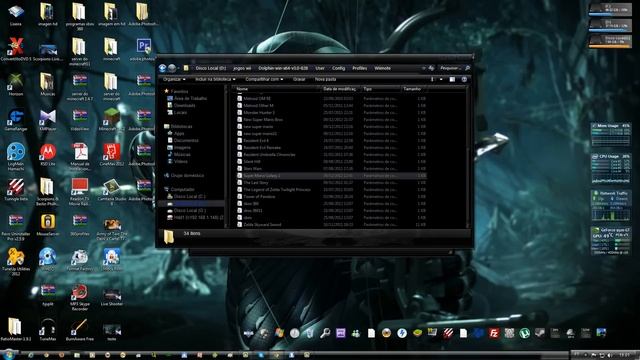Open Computador in navigation pane
Screen dimensions: 640x360
click(x=182, y=189)
